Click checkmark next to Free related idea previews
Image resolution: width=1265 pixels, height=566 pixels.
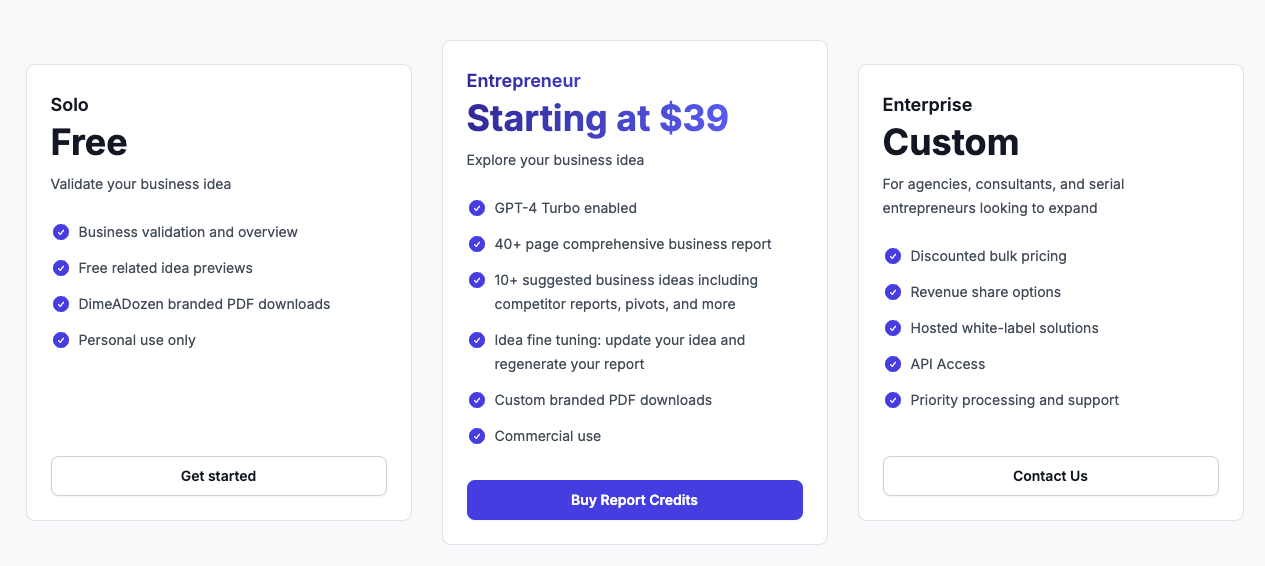61,268
